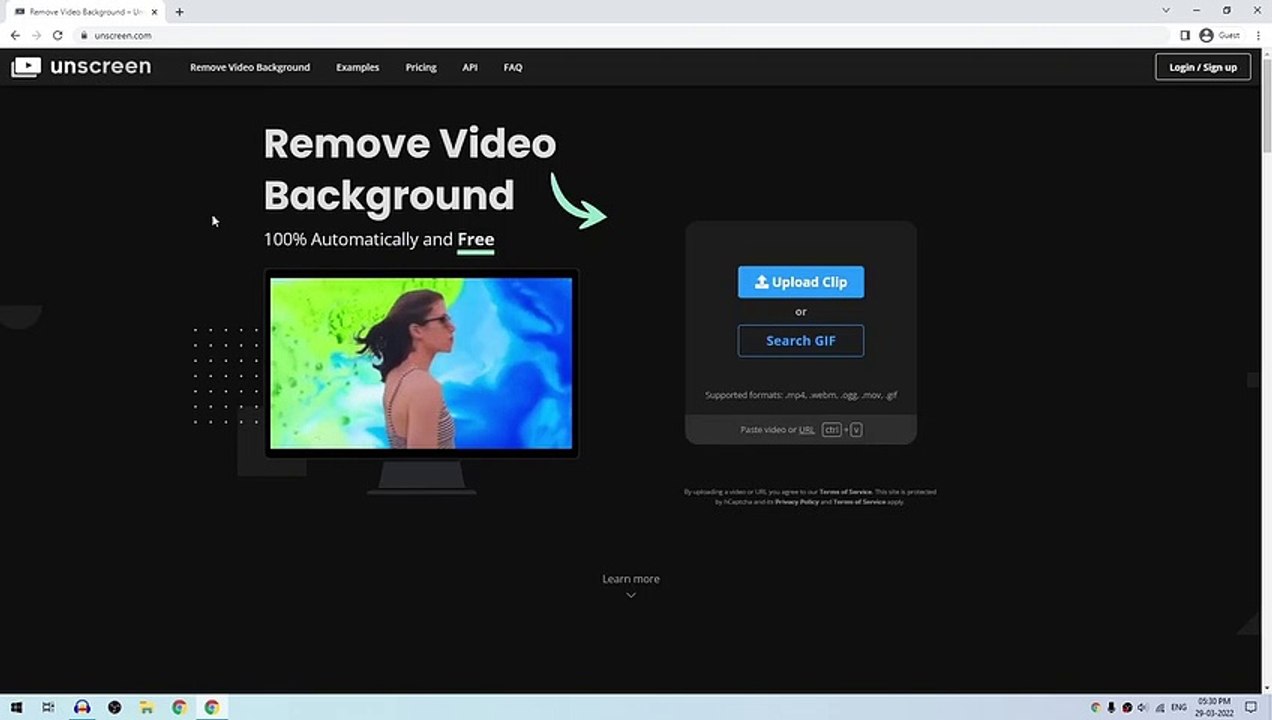1272x720 pixels.
Task: Click the Login / Sign up button
Action: [x=1203, y=67]
